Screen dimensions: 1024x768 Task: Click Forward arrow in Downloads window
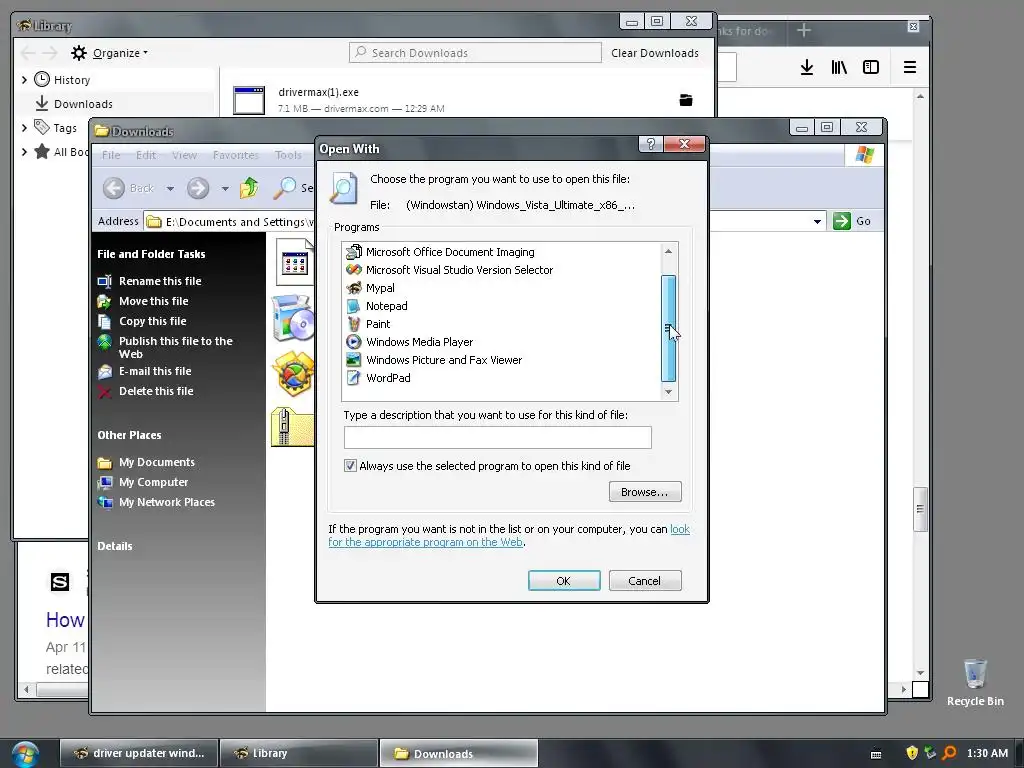(x=198, y=188)
